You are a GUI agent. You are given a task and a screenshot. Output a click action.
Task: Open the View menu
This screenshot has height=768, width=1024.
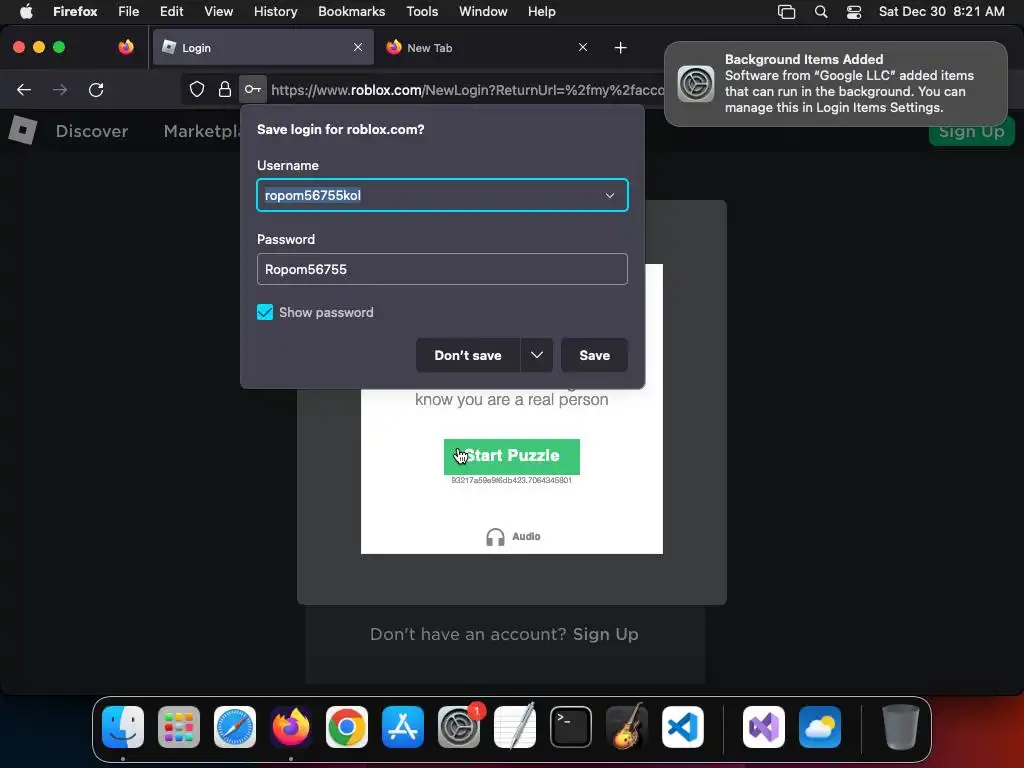219,12
